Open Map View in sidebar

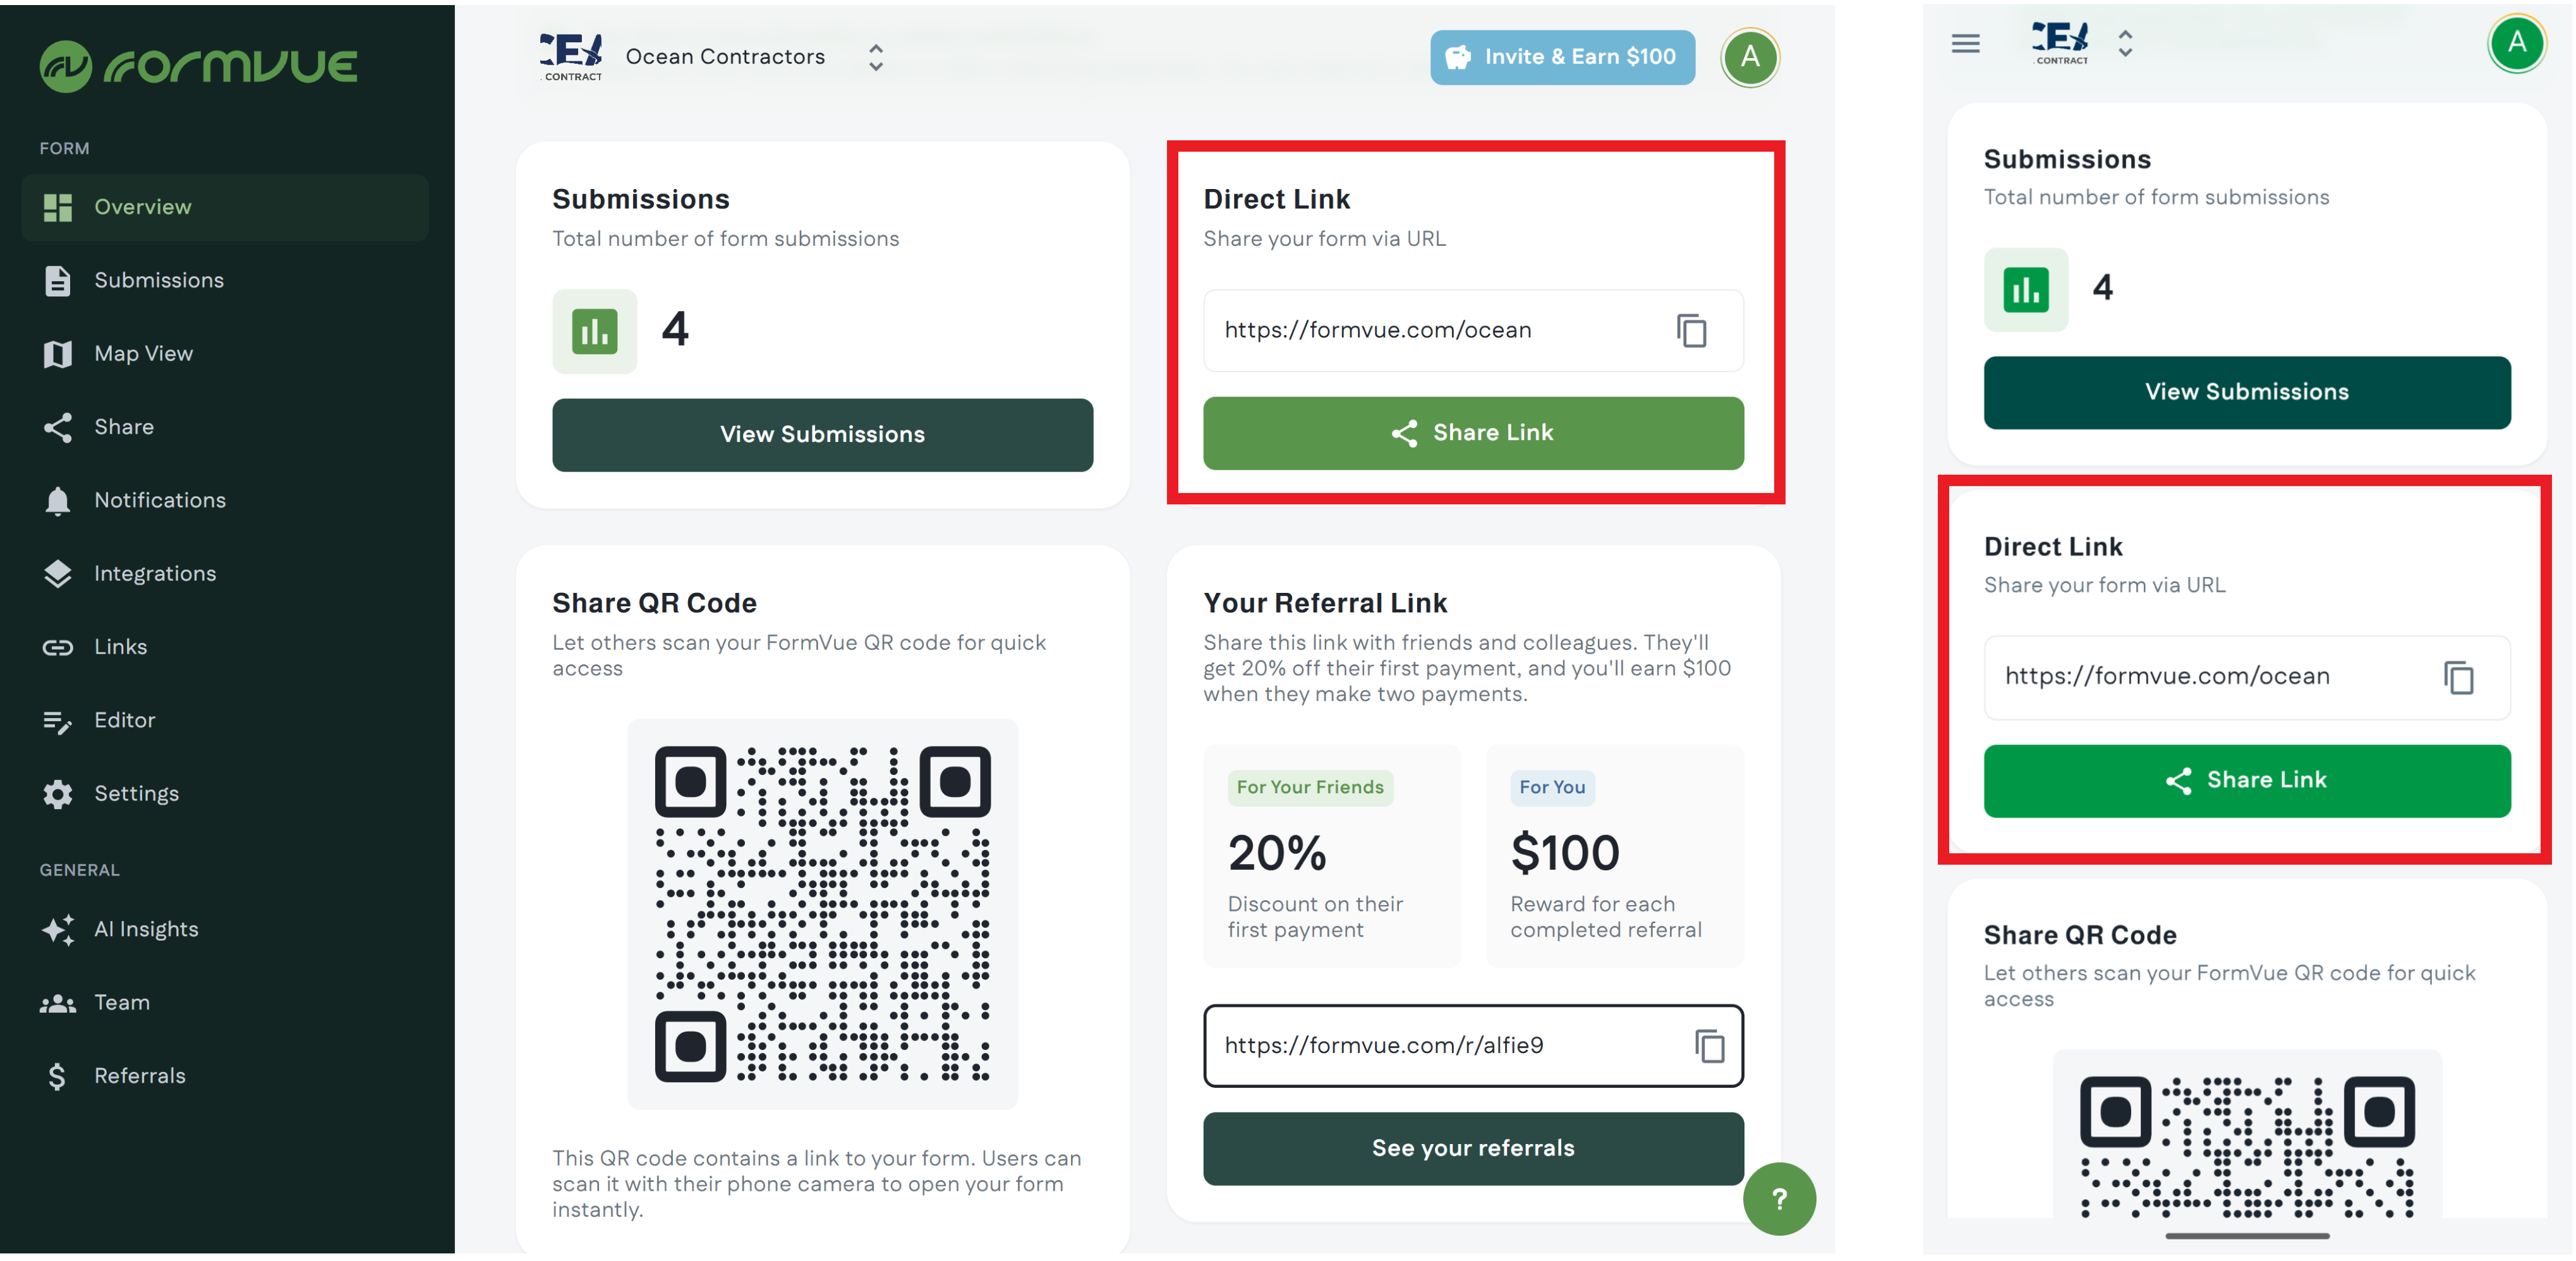(x=143, y=354)
